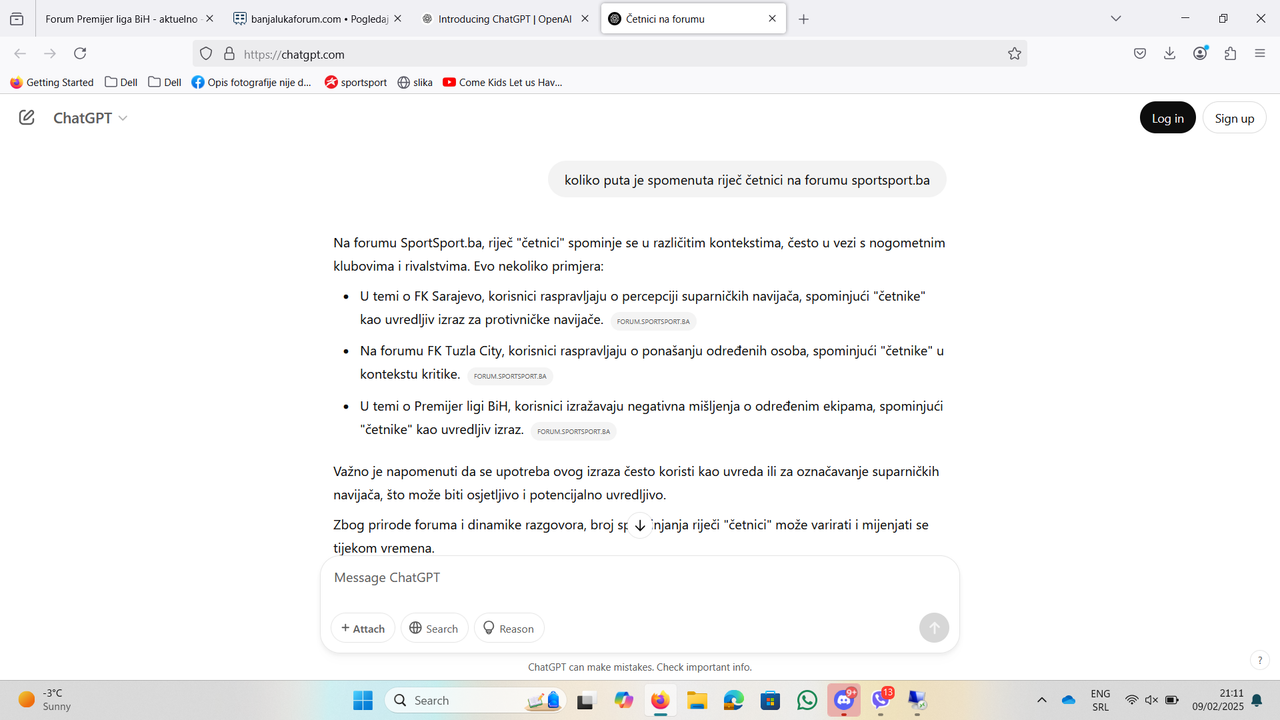Open the Attach options in the message bar

[x=362, y=628]
